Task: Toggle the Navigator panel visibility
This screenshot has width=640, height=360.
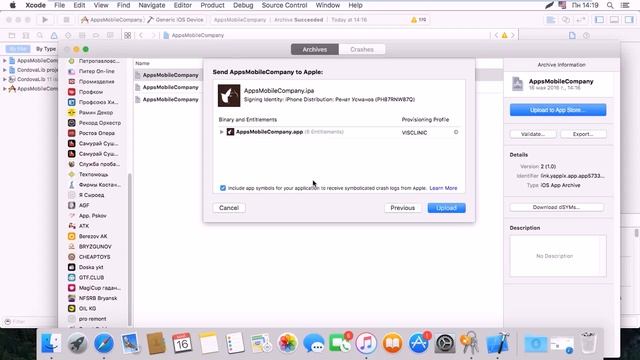Action: pos(599,20)
